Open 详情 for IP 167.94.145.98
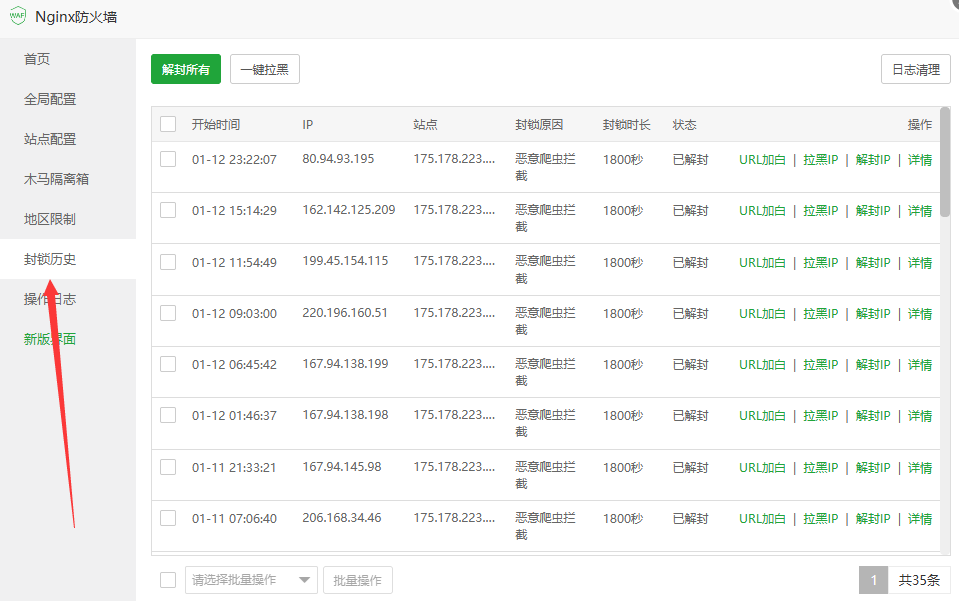This screenshot has width=959, height=601. 920,468
